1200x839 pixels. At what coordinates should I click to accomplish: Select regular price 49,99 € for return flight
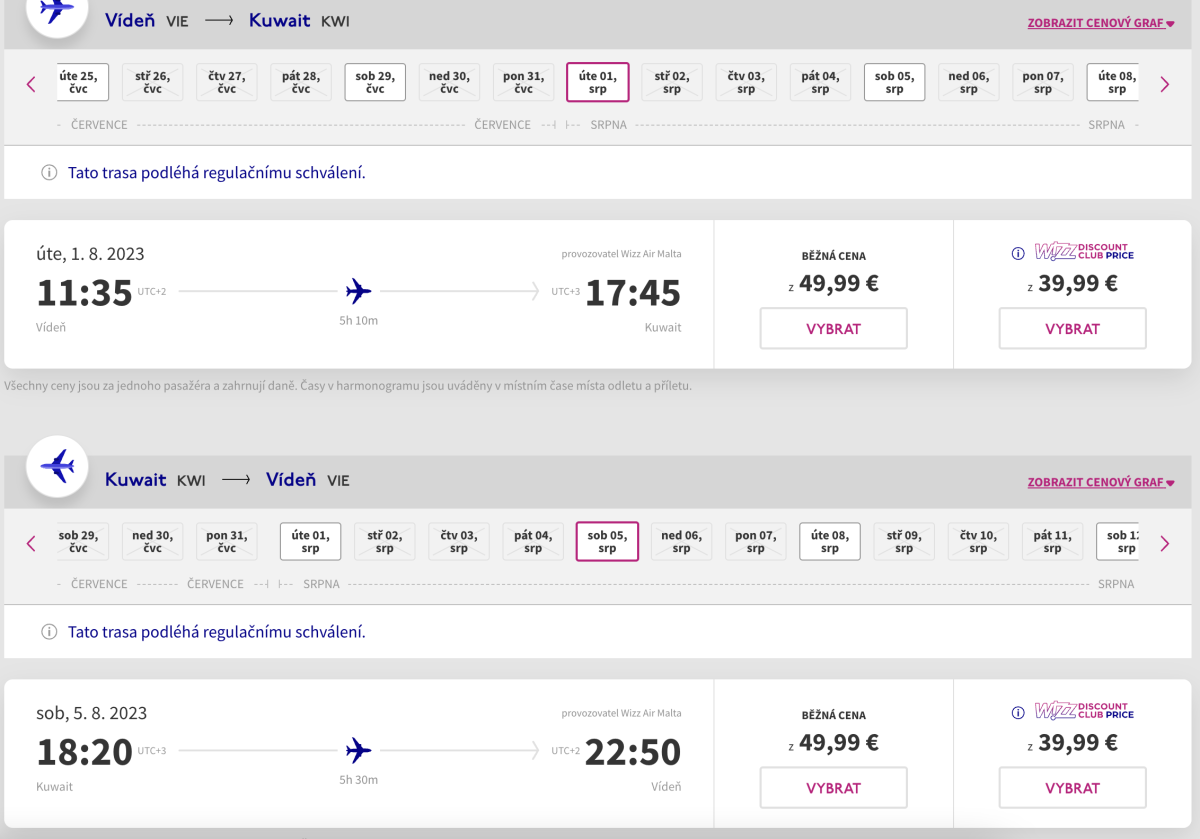click(x=833, y=788)
